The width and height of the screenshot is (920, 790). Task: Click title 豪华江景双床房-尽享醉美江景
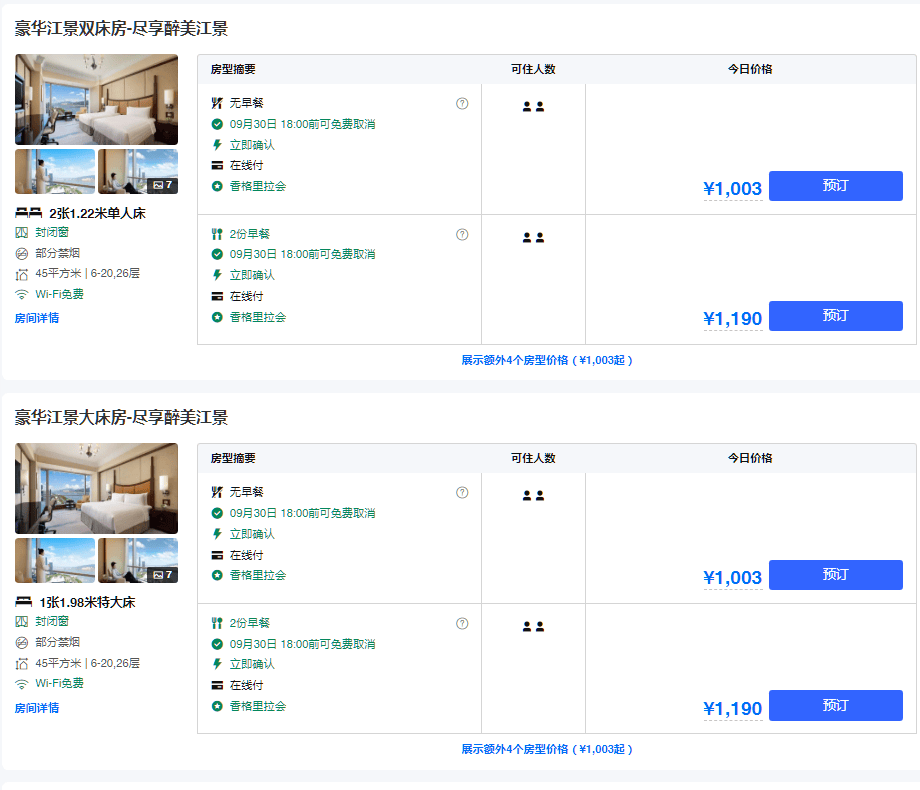point(121,28)
